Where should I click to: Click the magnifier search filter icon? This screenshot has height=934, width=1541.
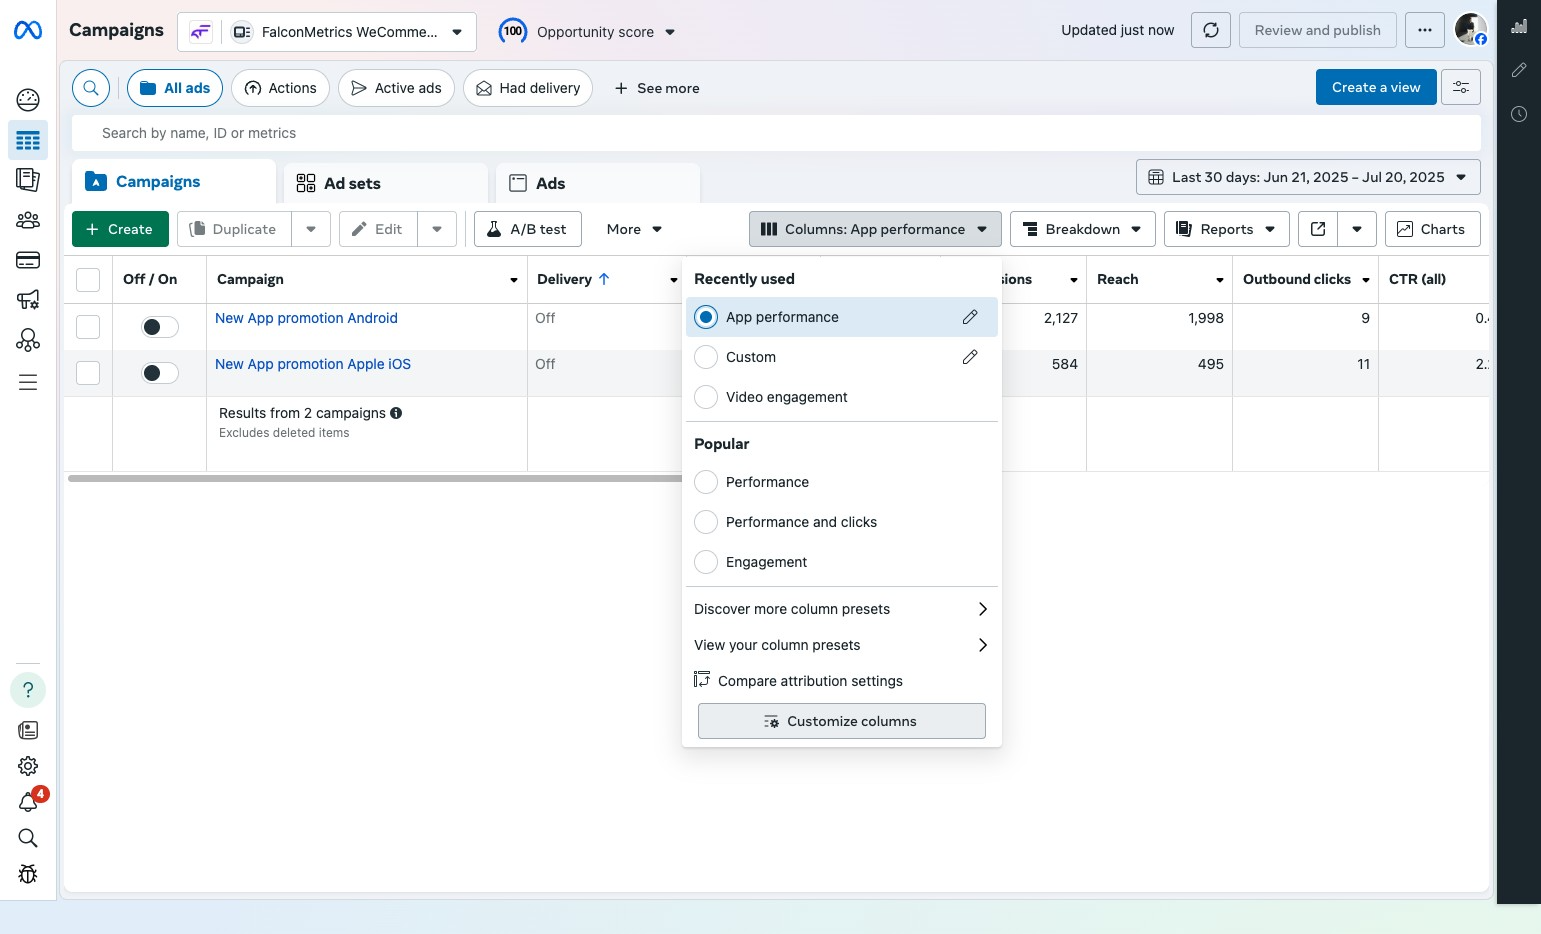click(91, 88)
